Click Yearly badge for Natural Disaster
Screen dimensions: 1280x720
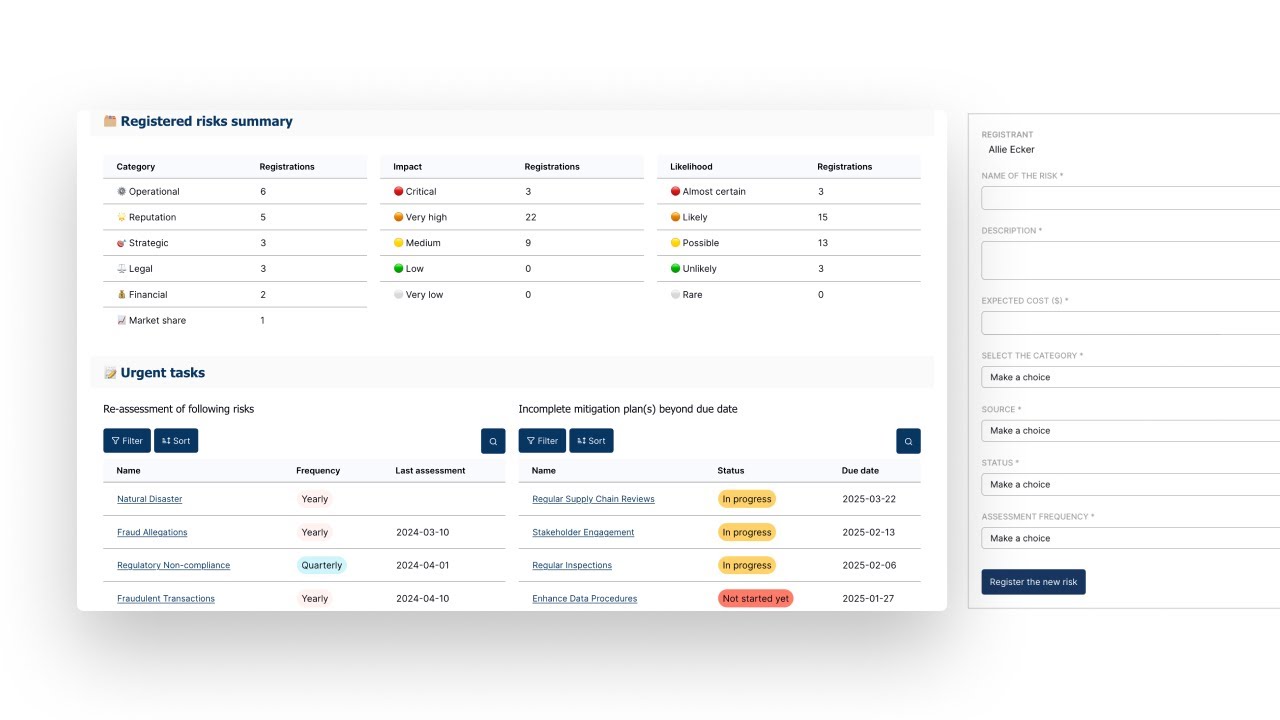pyautogui.click(x=315, y=499)
